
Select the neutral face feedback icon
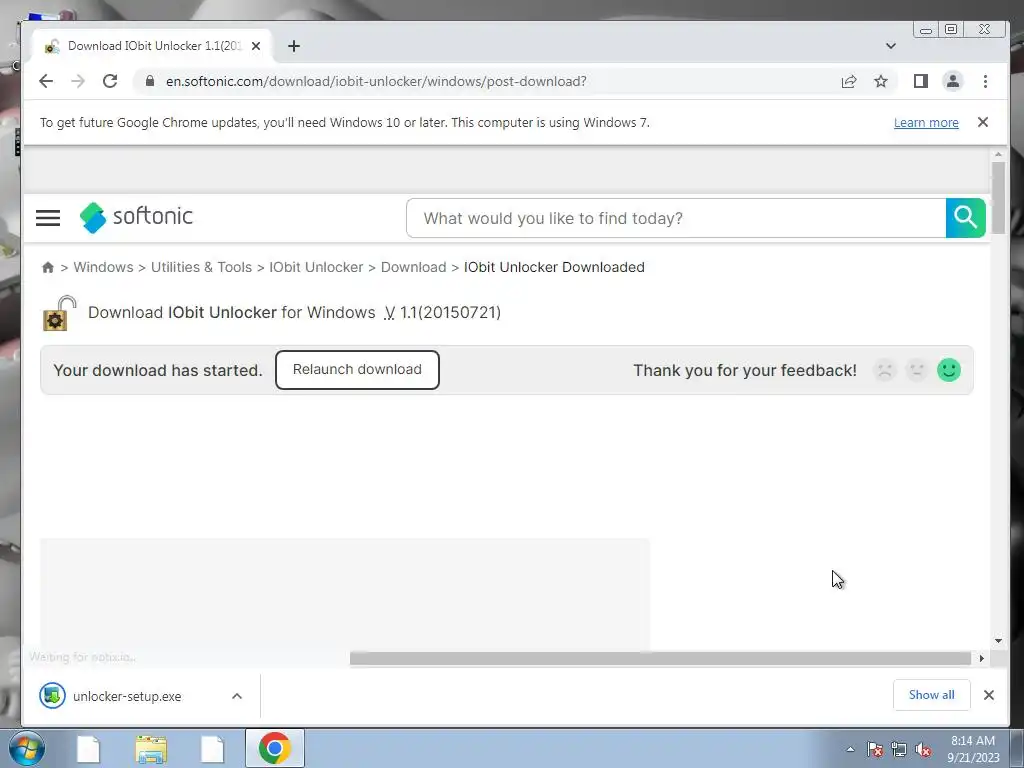point(917,370)
